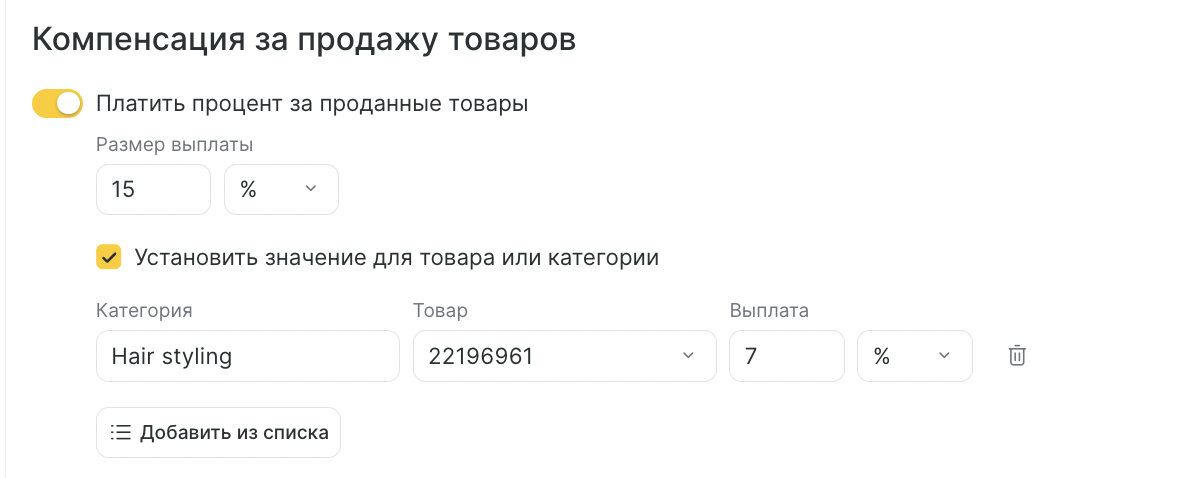The image size is (1188, 478).
Task: Click the chevron next to 15 percent
Action: (310, 189)
